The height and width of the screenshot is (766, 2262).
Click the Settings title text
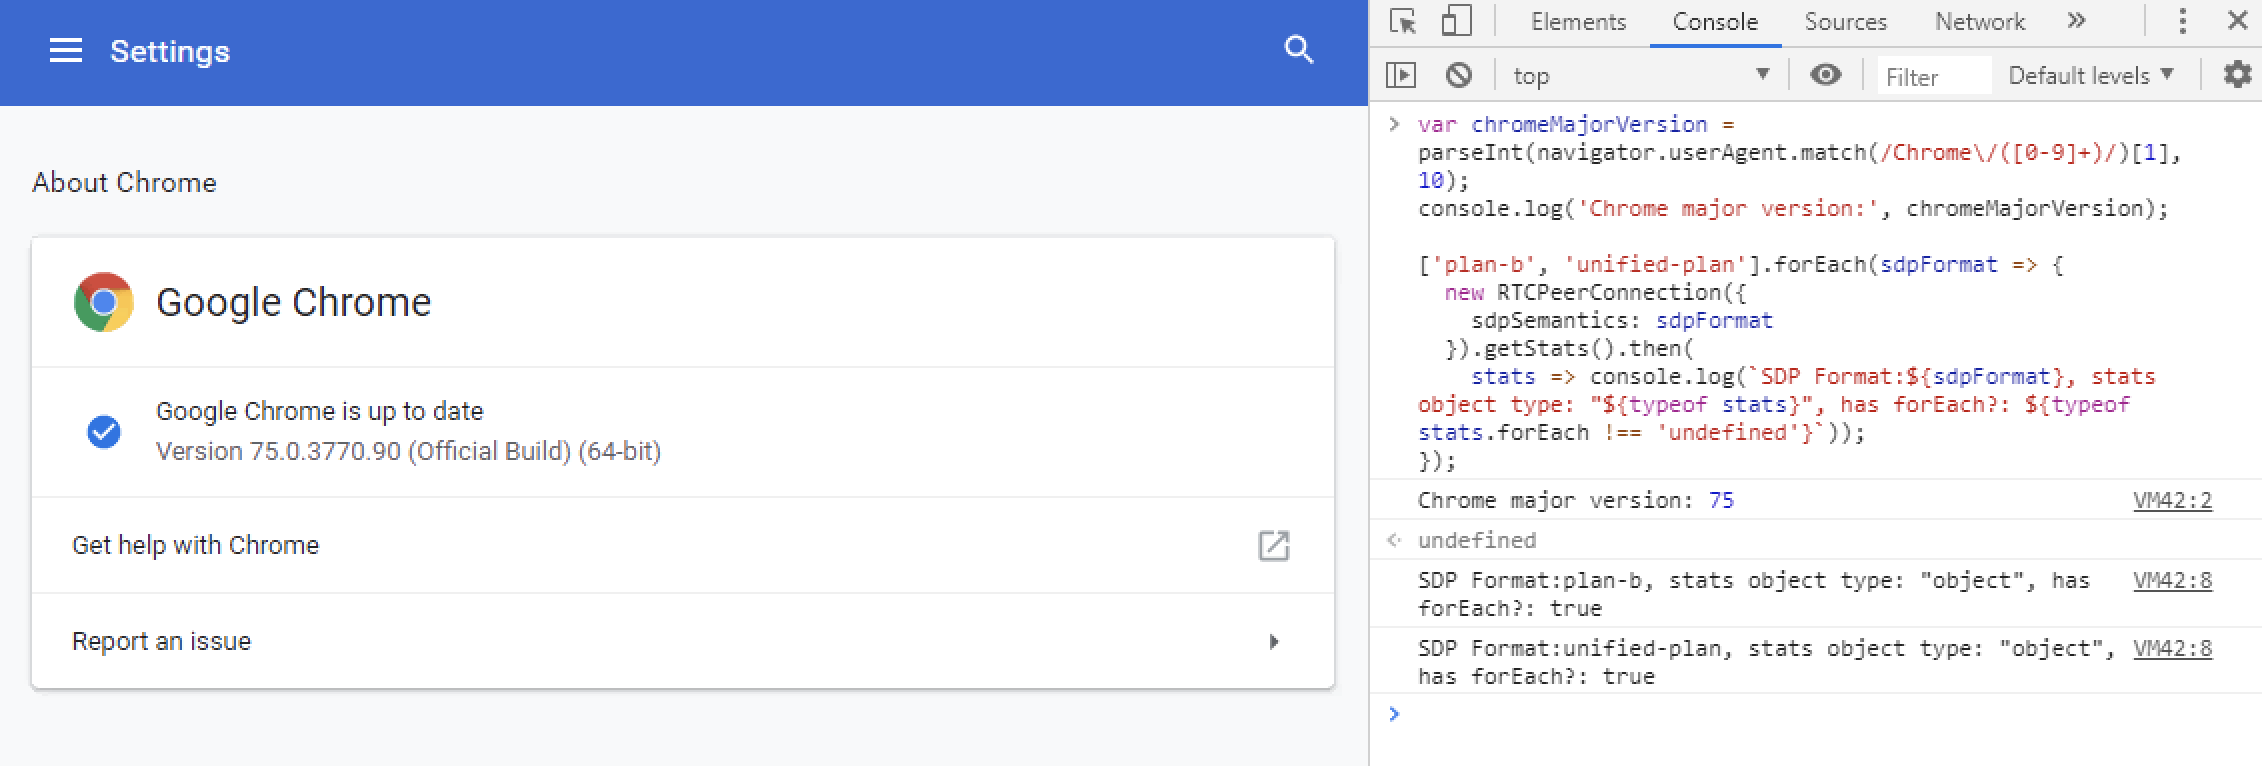[170, 51]
